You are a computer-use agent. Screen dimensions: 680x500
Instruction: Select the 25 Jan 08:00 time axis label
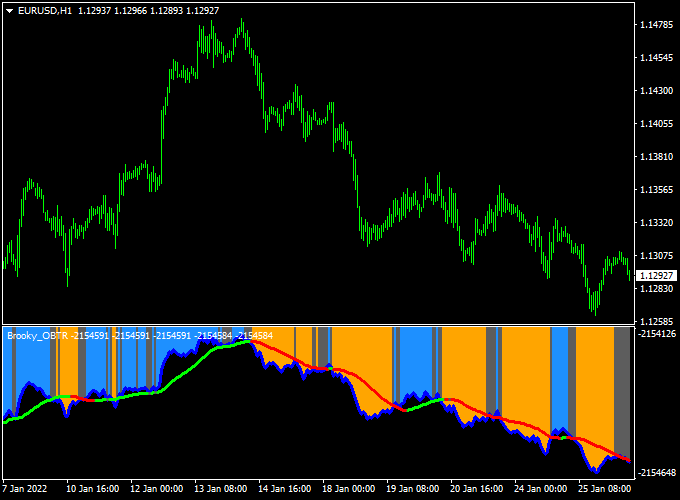pyautogui.click(x=605, y=489)
